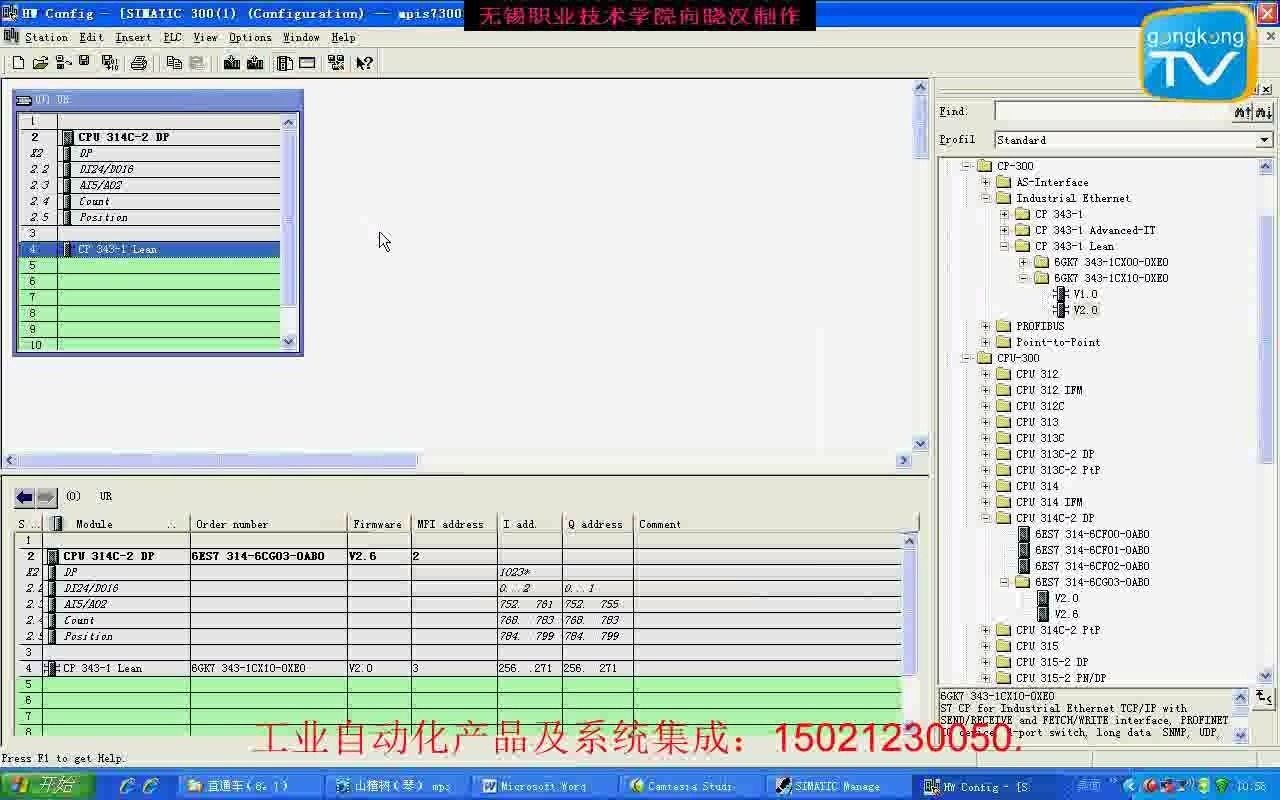Click the Print toolbar icon
The width and height of the screenshot is (1280, 800).
(x=139, y=63)
